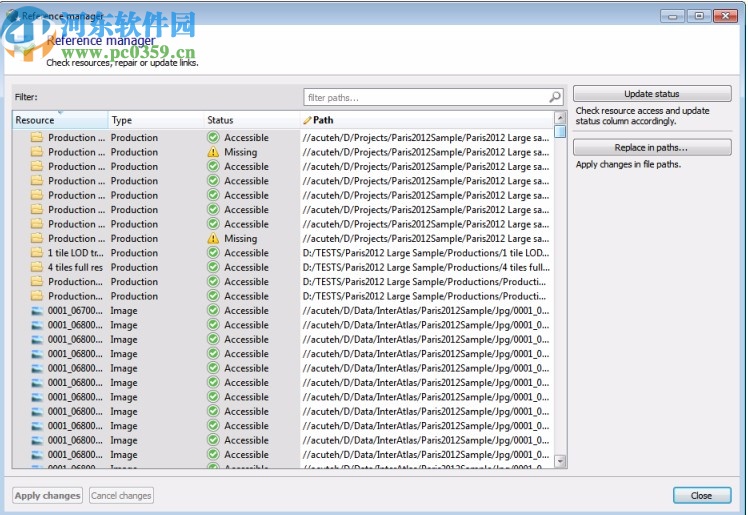
Task: Minimize the Reference manager window
Action: 673,16
